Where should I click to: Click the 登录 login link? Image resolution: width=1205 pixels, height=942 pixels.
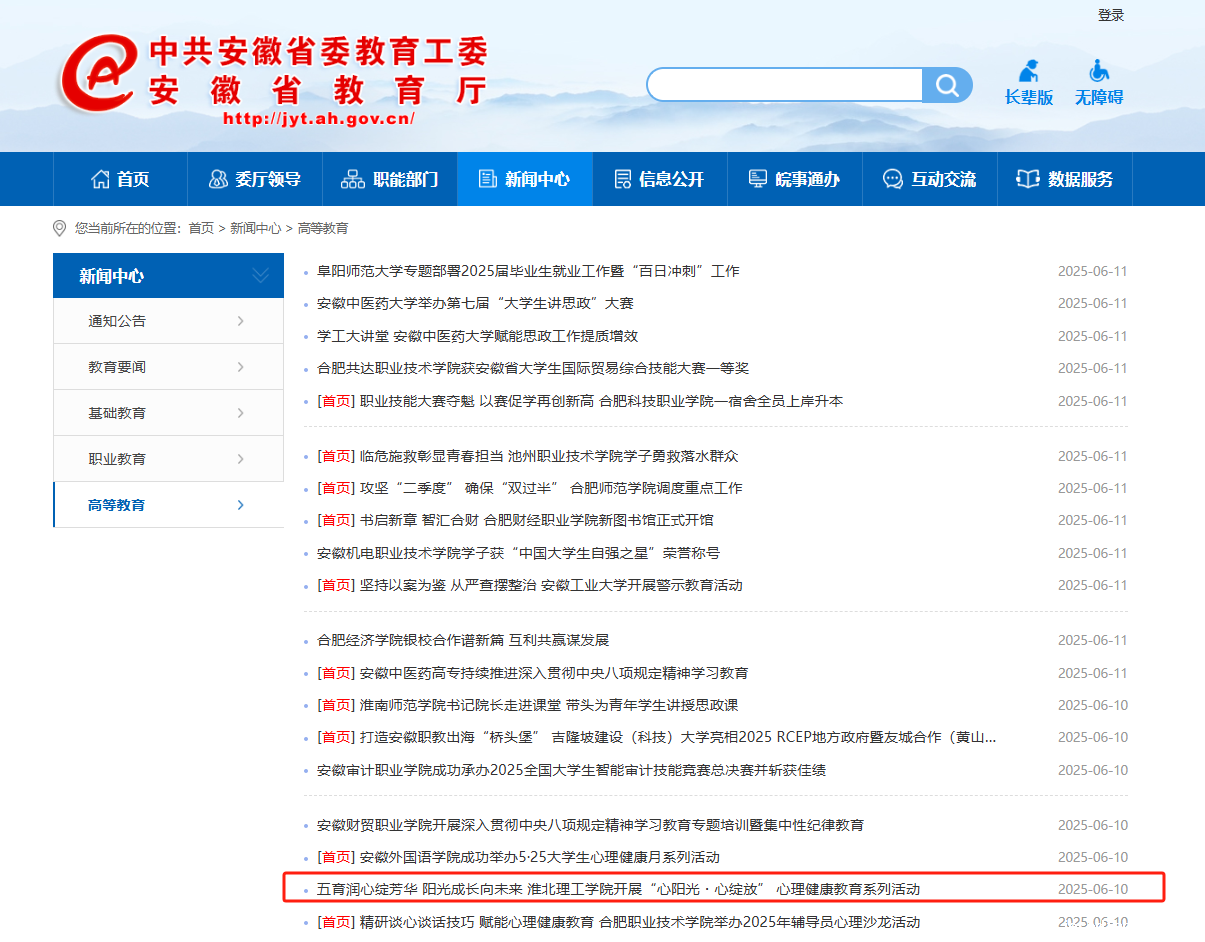pos(1110,15)
